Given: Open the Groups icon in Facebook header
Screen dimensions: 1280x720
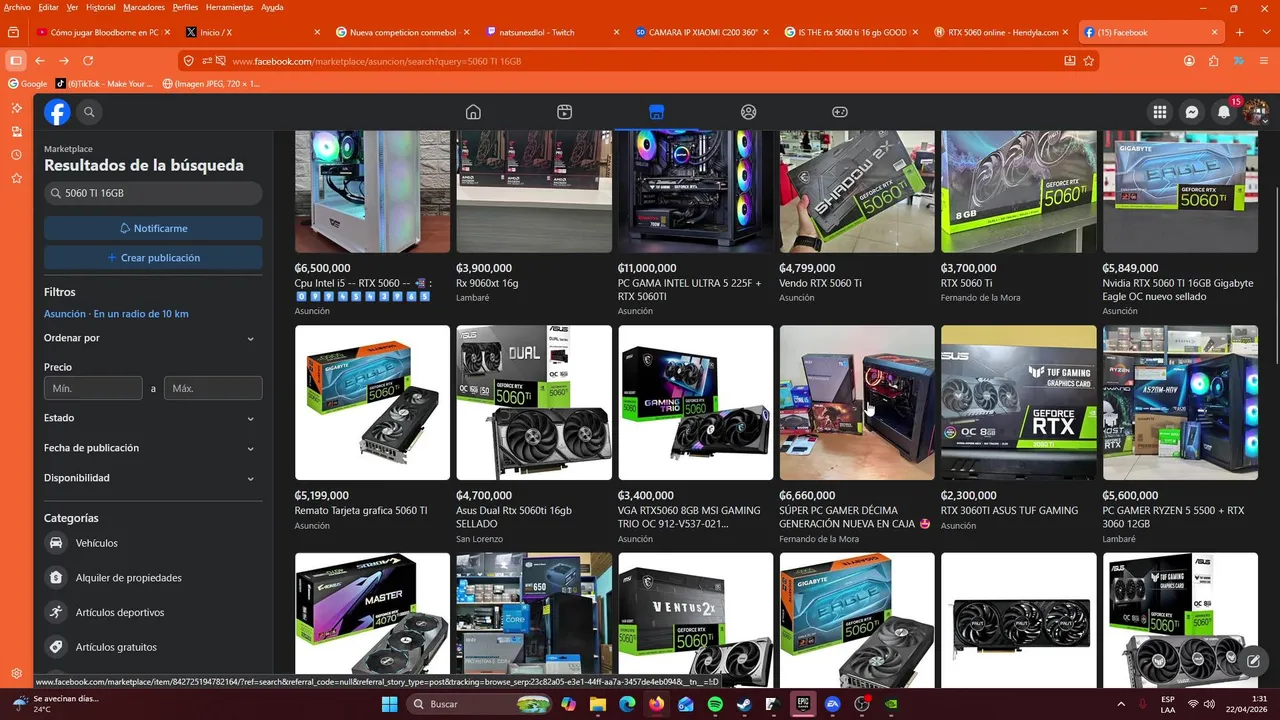Looking at the screenshot, I should click(748, 112).
